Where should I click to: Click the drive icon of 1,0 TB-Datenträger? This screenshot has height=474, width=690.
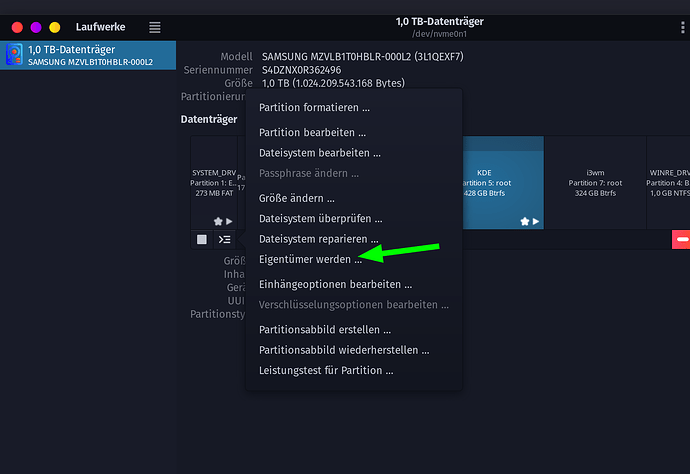[14, 54]
